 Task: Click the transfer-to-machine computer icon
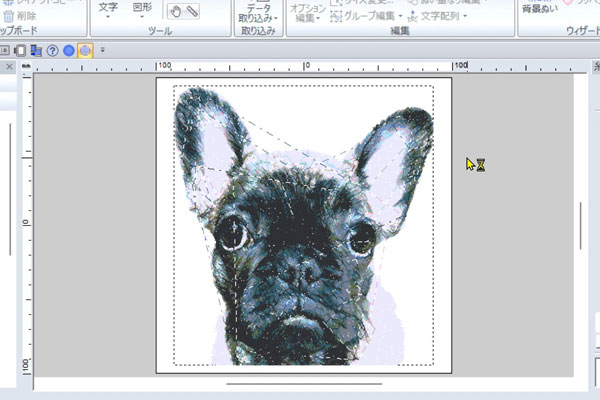[x=36, y=51]
